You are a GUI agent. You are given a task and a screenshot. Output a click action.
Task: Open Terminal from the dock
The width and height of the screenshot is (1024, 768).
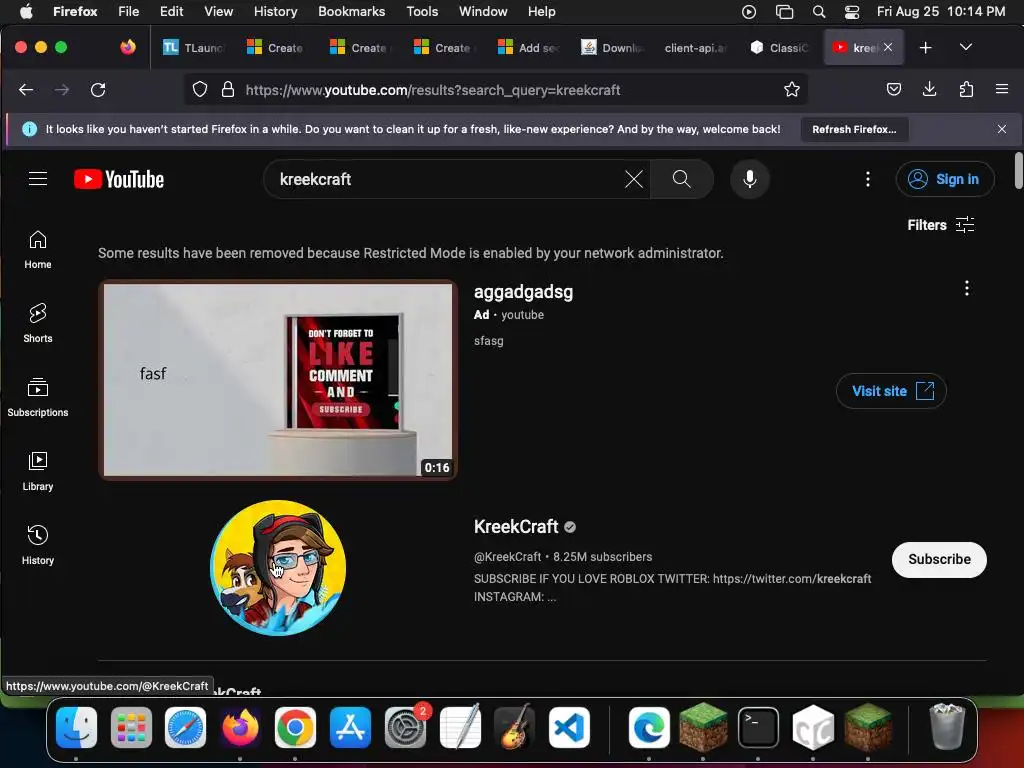pyautogui.click(x=758, y=728)
